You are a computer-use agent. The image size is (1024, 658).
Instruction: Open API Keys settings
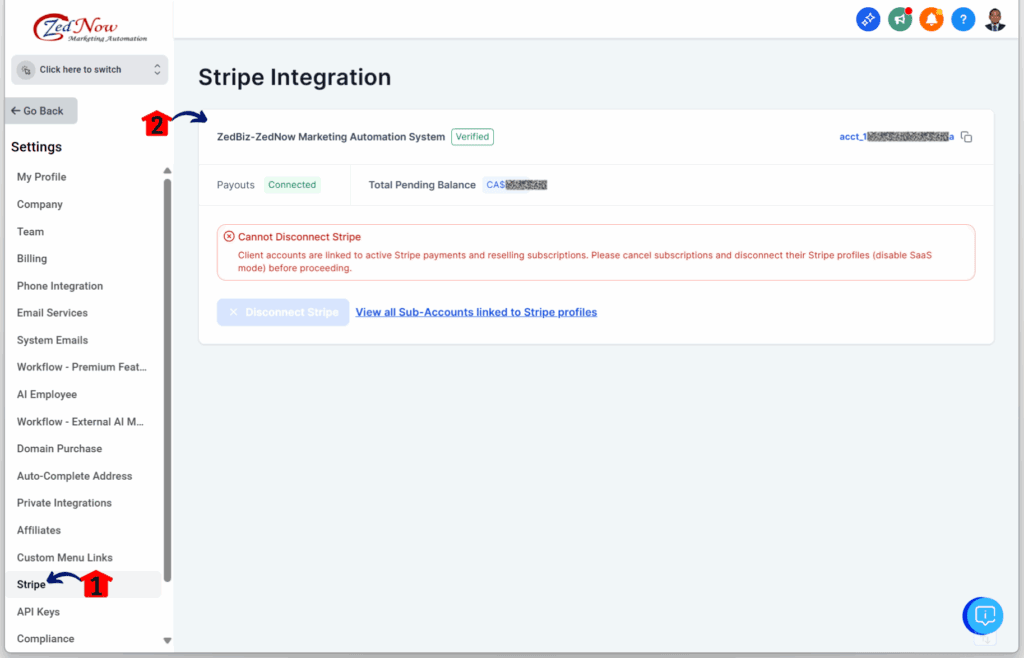coord(39,612)
